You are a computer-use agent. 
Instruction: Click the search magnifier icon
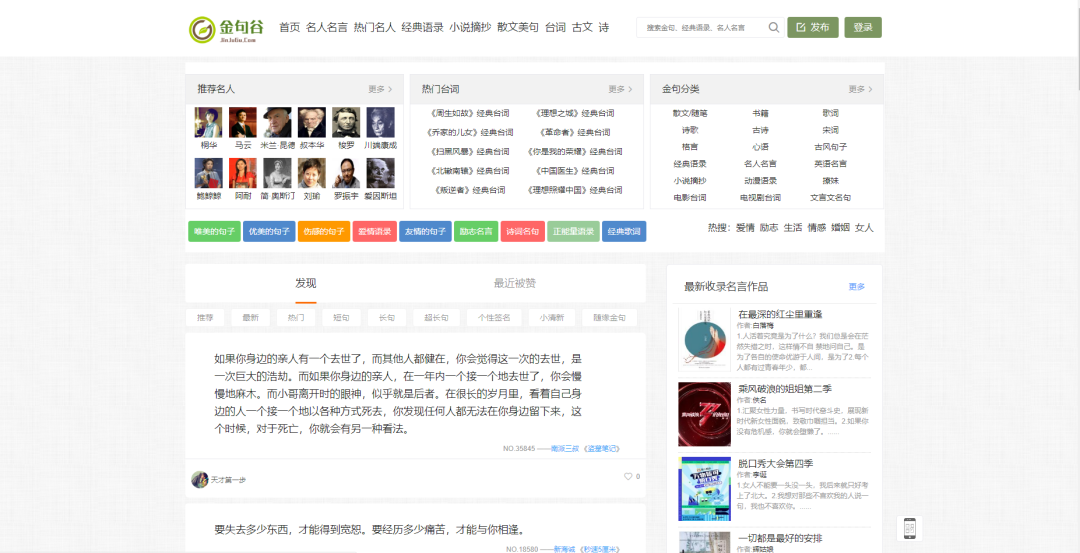point(774,28)
